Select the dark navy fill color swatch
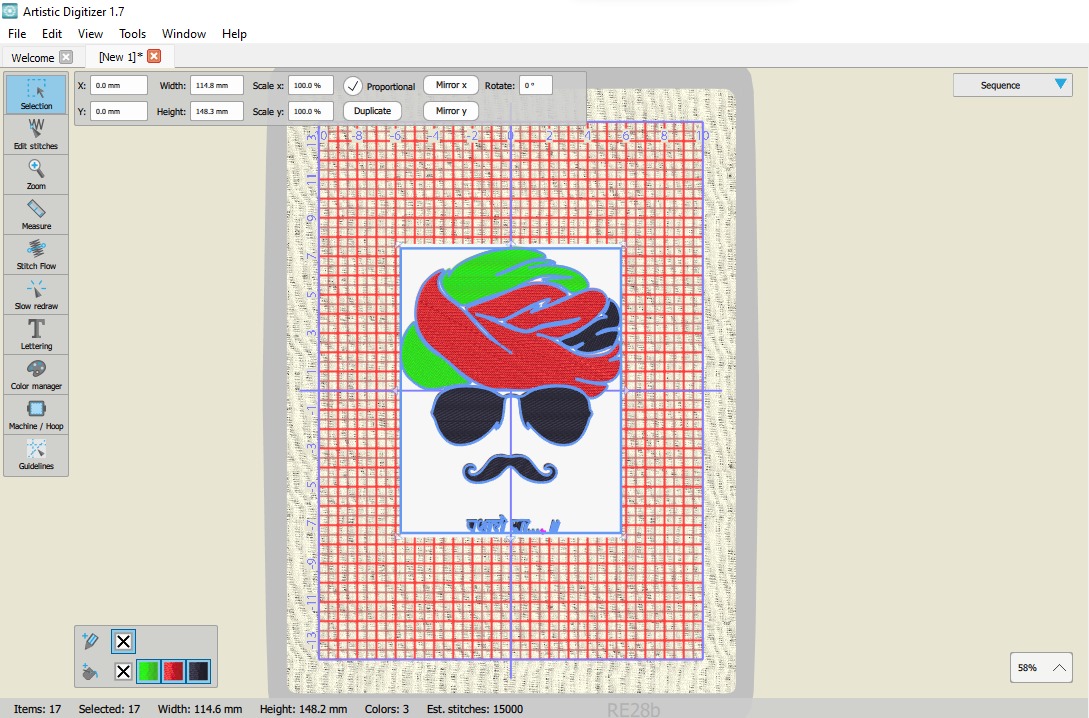This screenshot has width=1089, height=718. click(198, 671)
